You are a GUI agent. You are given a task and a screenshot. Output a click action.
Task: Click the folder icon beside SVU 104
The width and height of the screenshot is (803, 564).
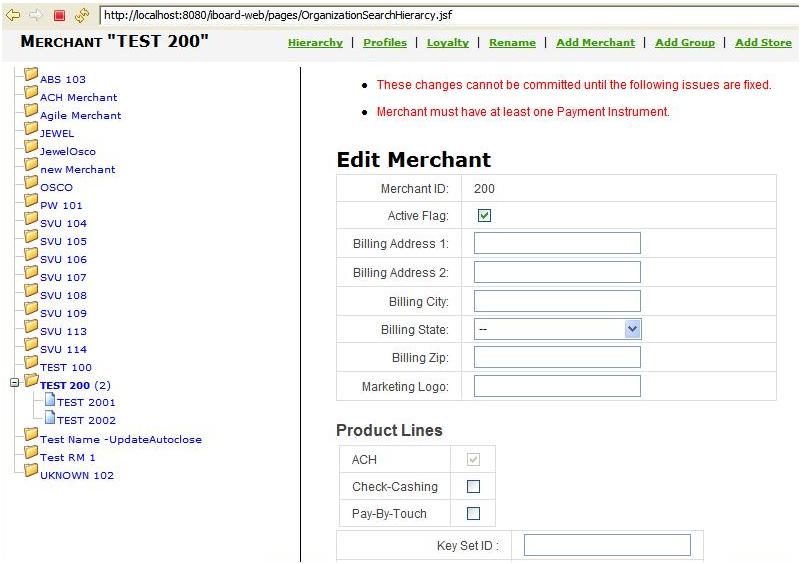point(31,219)
